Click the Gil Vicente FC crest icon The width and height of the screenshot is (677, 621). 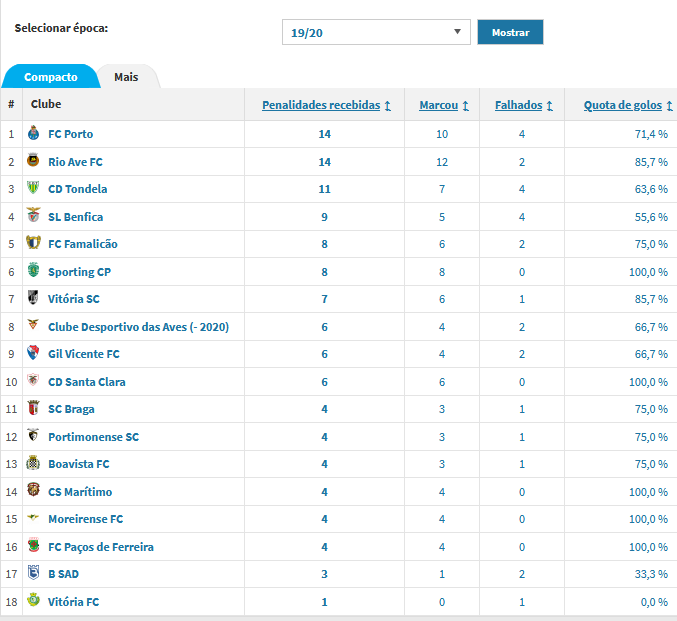[33, 352]
